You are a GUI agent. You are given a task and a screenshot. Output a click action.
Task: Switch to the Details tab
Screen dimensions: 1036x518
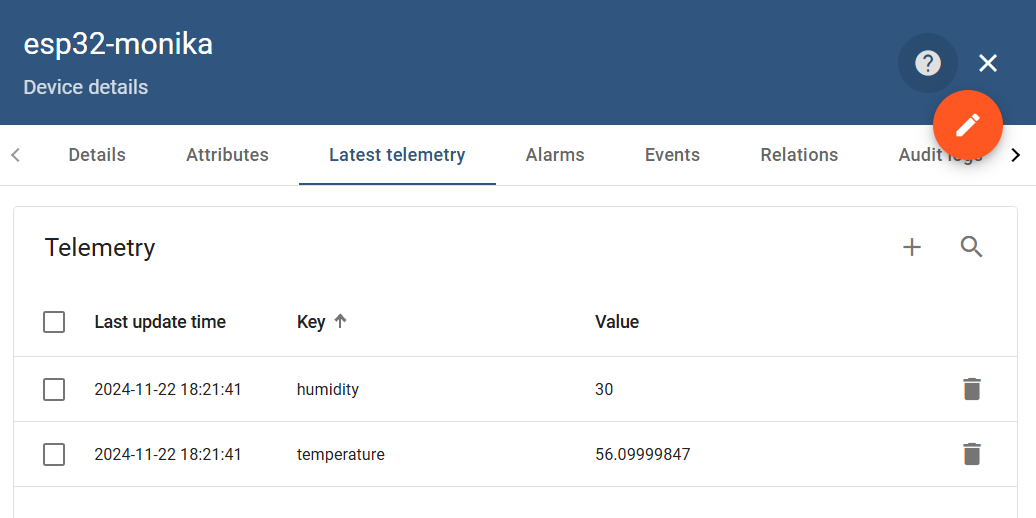97,155
